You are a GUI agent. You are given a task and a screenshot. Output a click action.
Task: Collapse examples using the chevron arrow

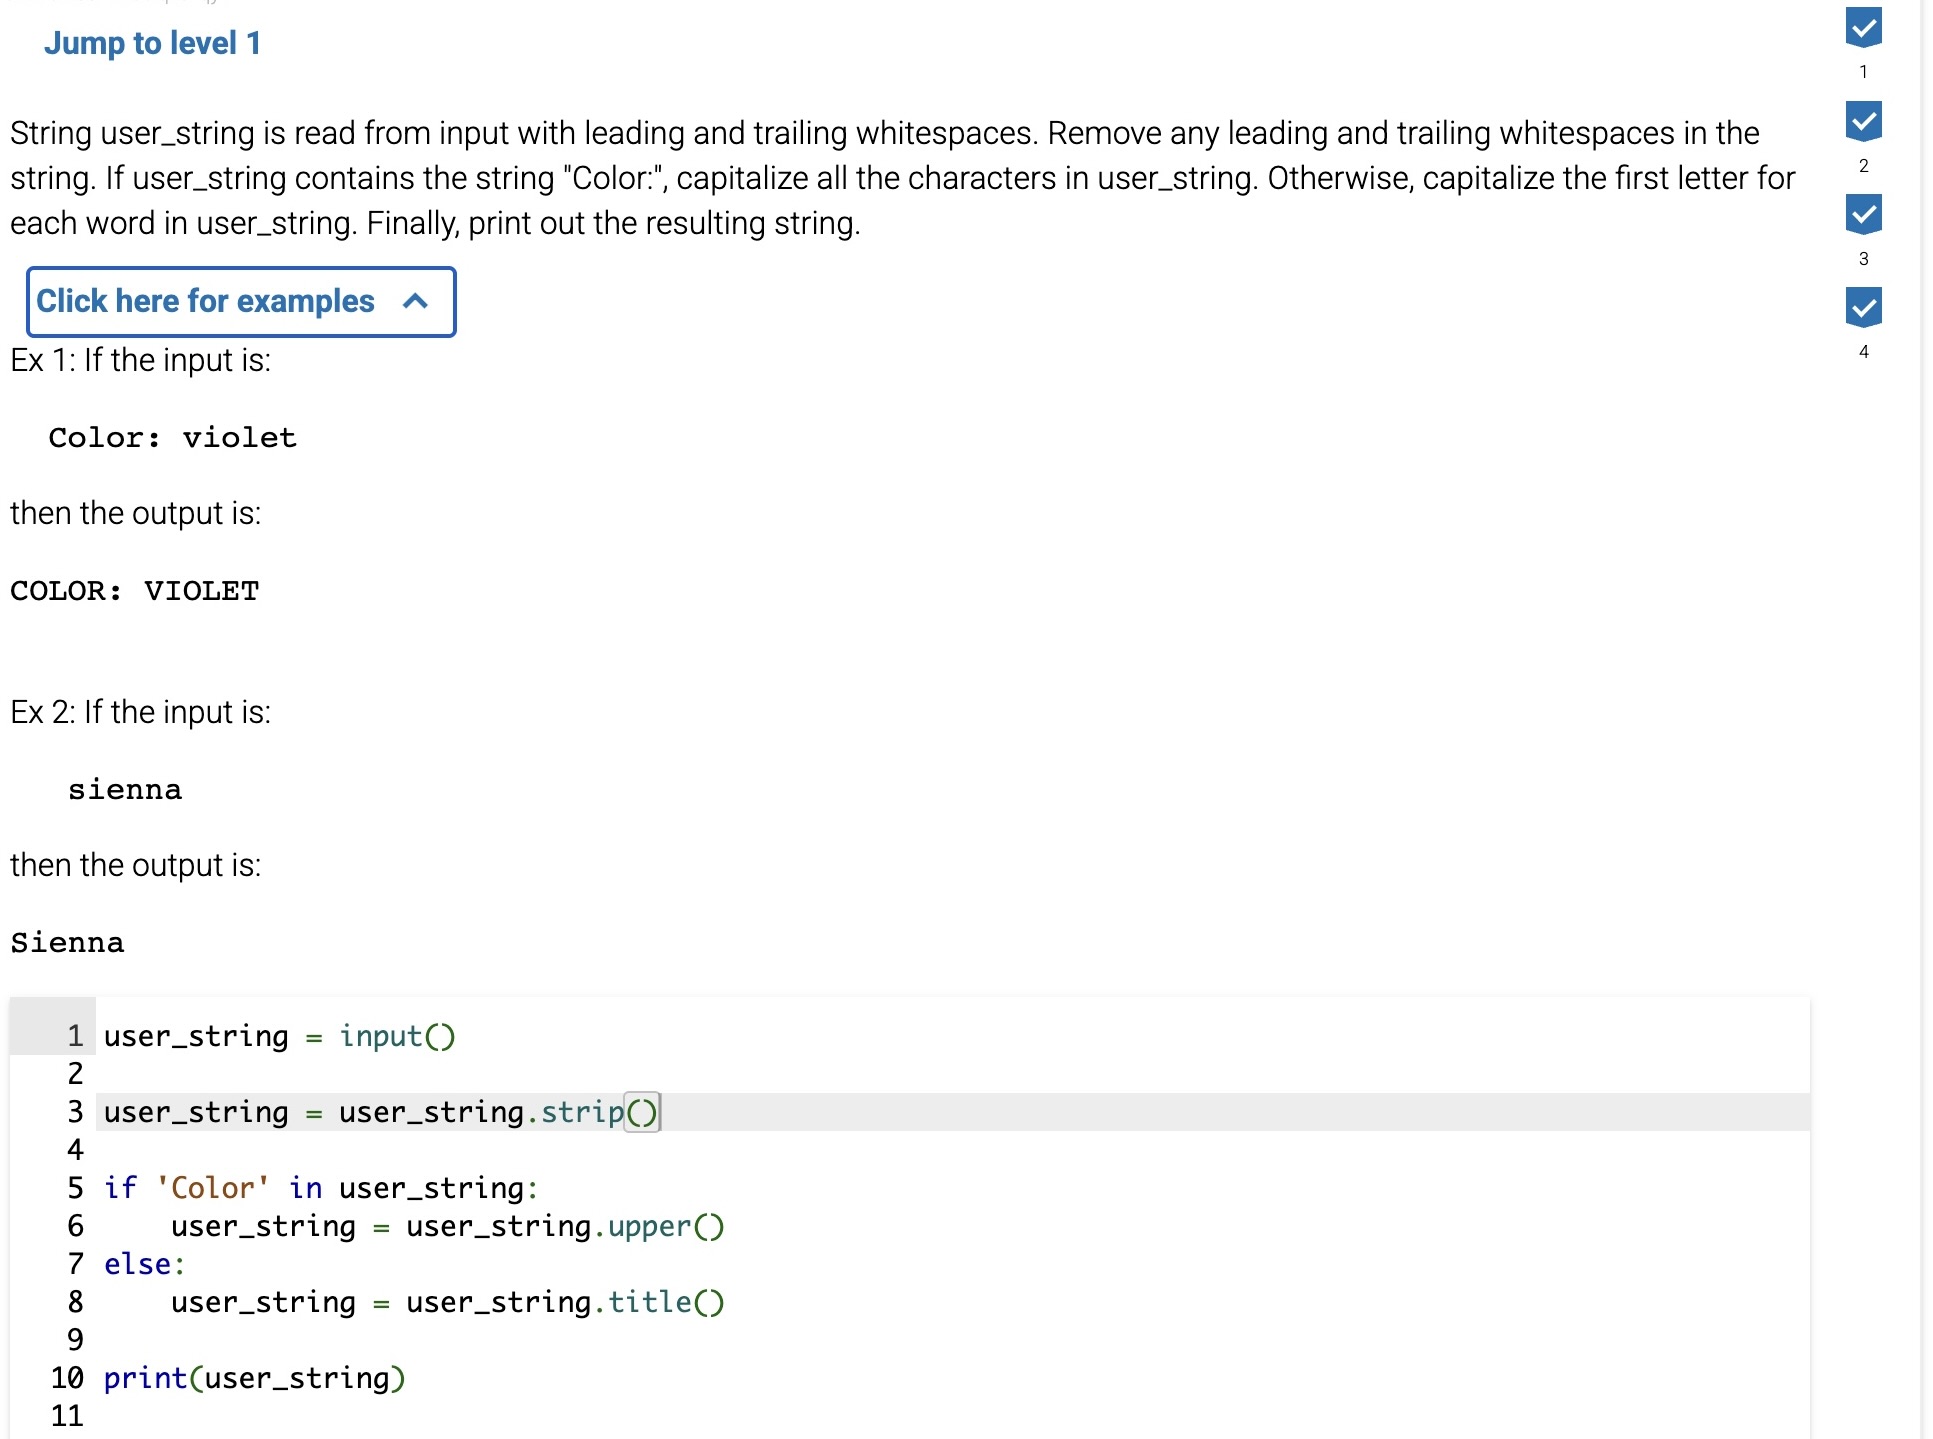point(415,301)
